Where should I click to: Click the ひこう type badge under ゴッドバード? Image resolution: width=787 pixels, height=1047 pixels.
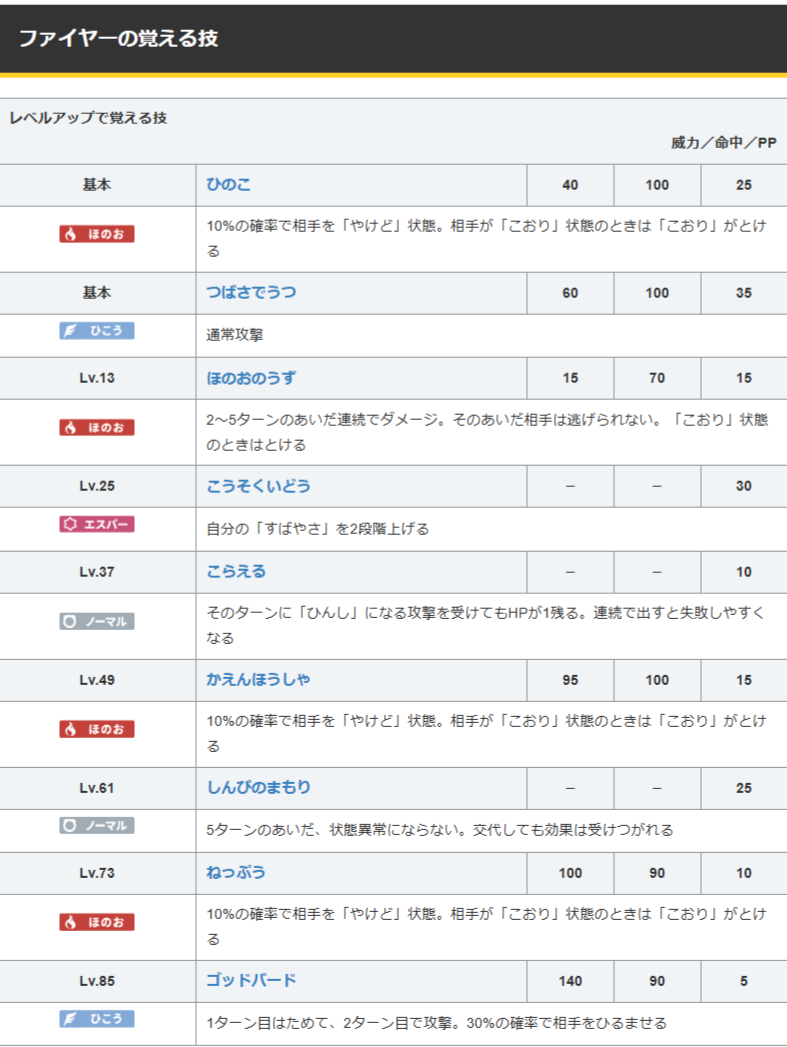96,1019
